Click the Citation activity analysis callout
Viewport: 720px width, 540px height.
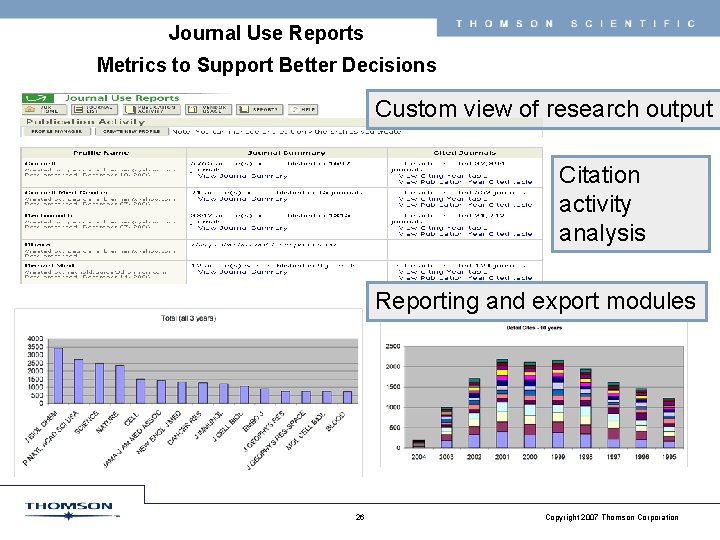[630, 204]
